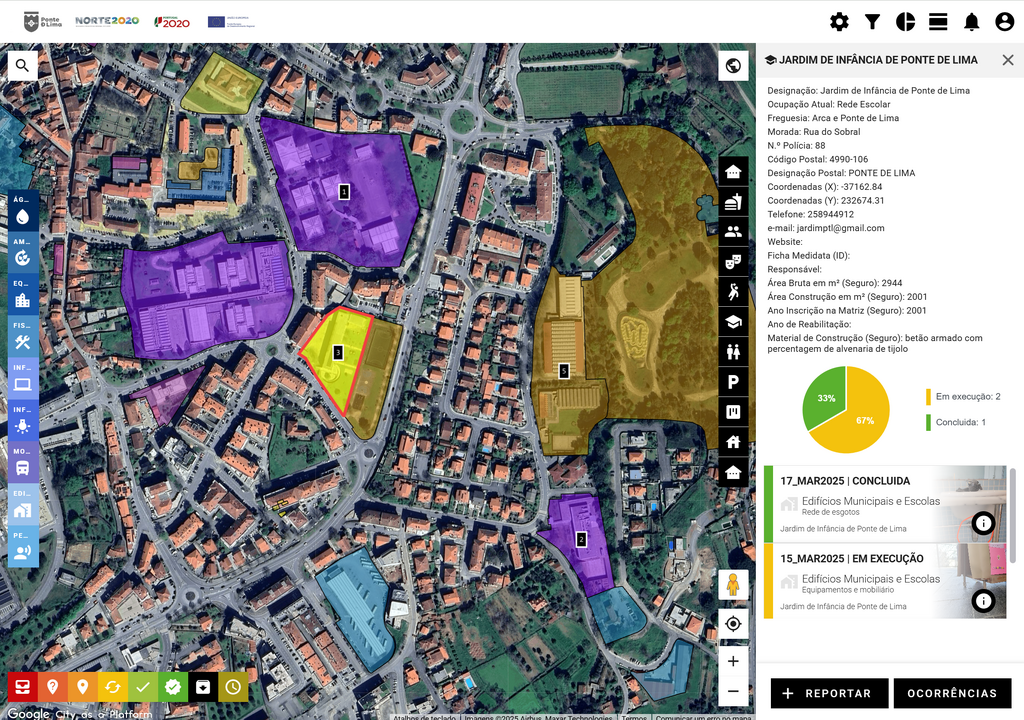Image resolution: width=1024 pixels, height=720 pixels.
Task: Open the map search magnifier
Action: click(23, 66)
